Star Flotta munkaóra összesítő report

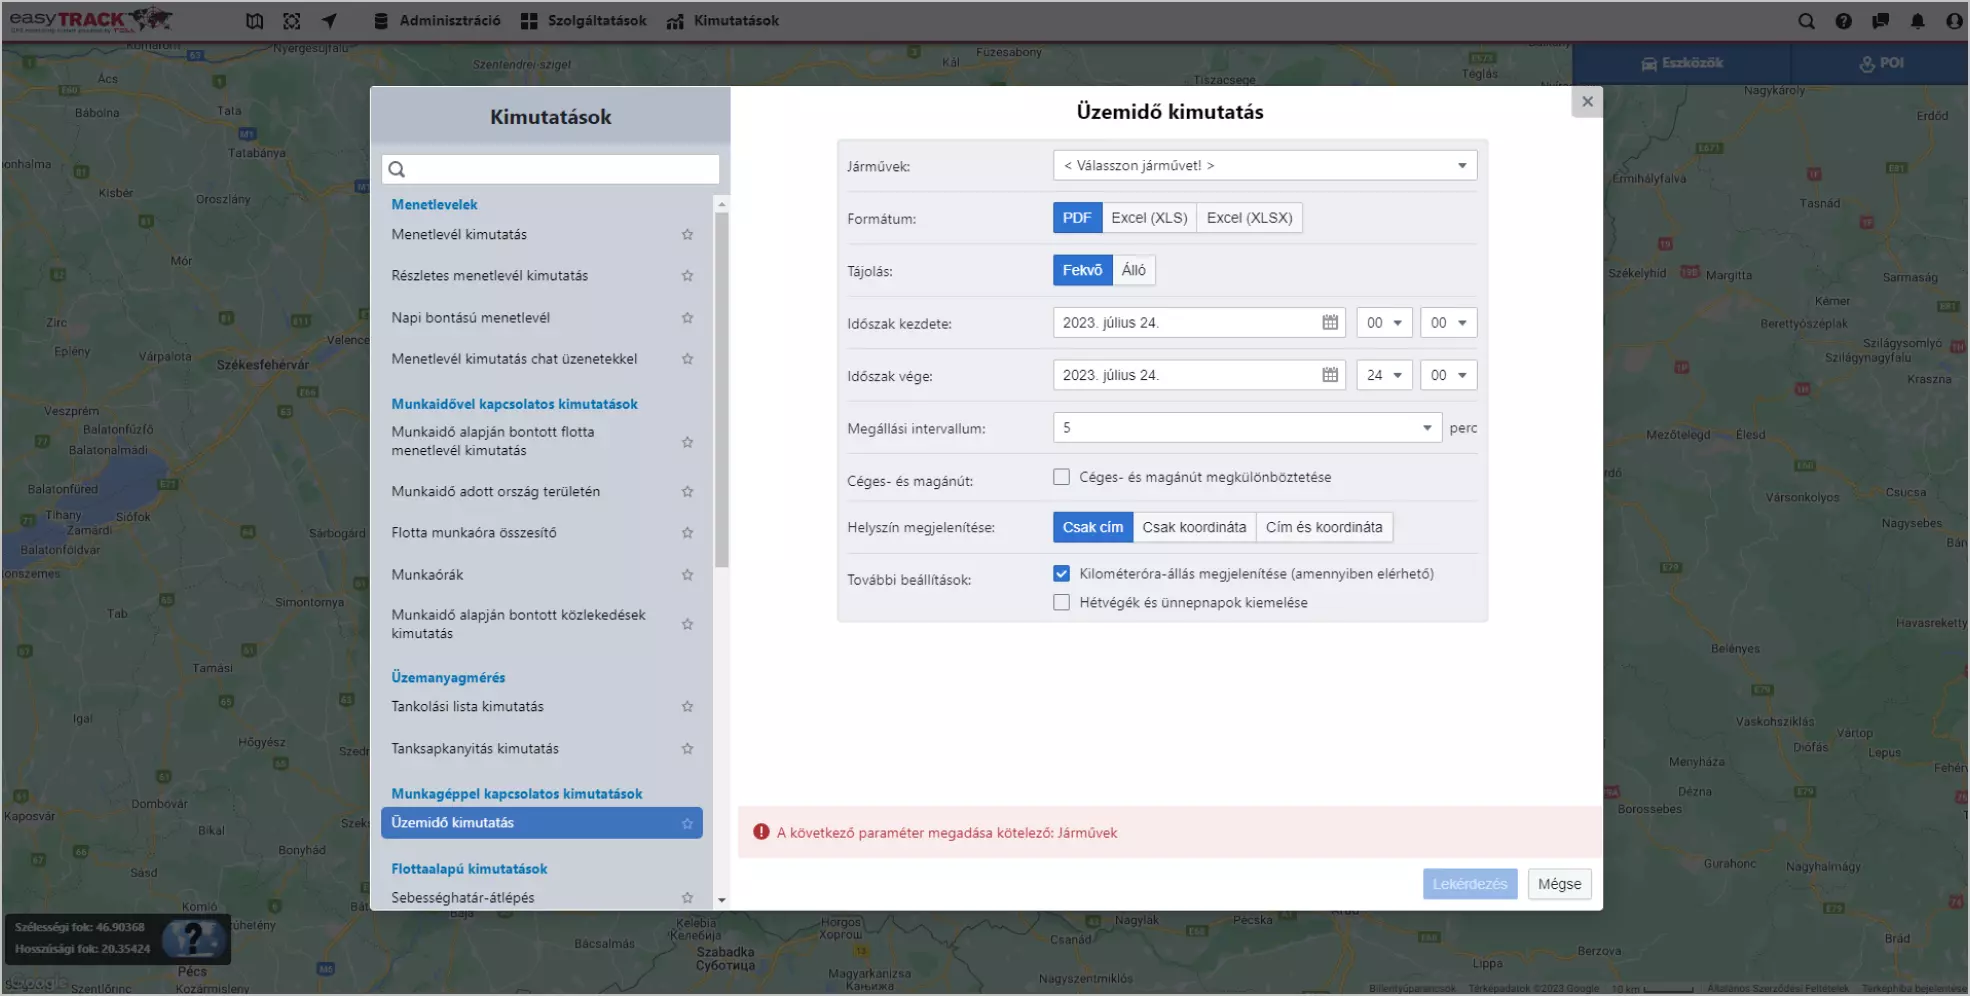click(x=687, y=532)
